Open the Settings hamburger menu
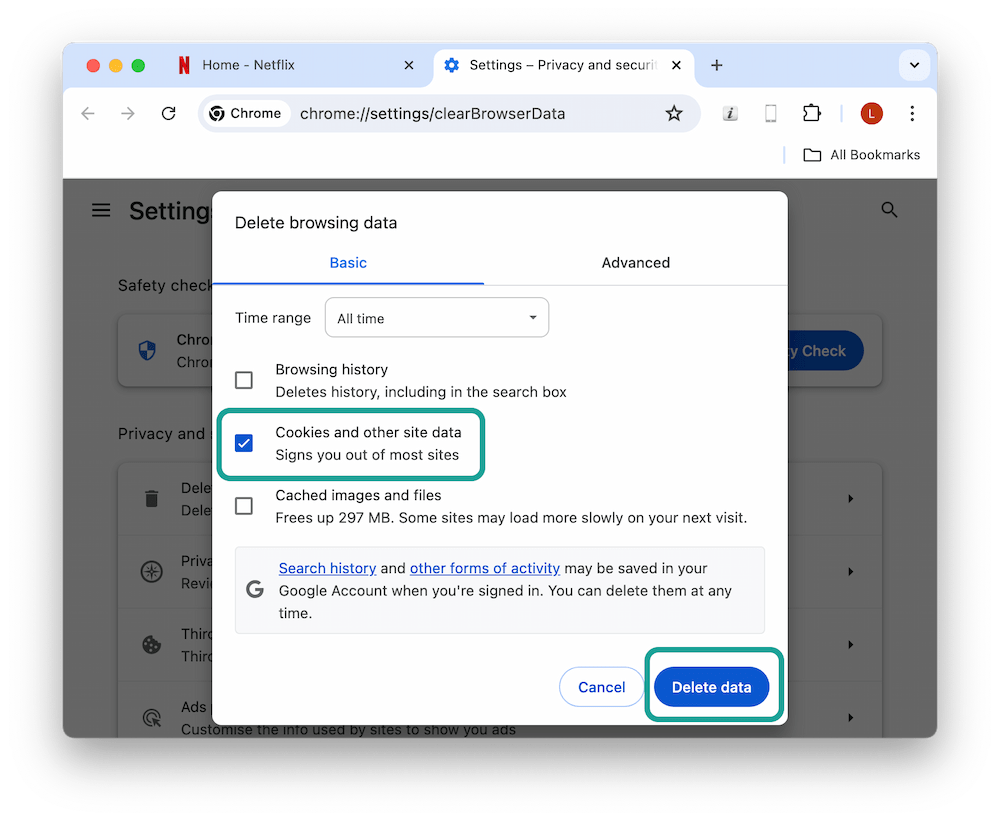This screenshot has width=1000, height=821. 101,210
